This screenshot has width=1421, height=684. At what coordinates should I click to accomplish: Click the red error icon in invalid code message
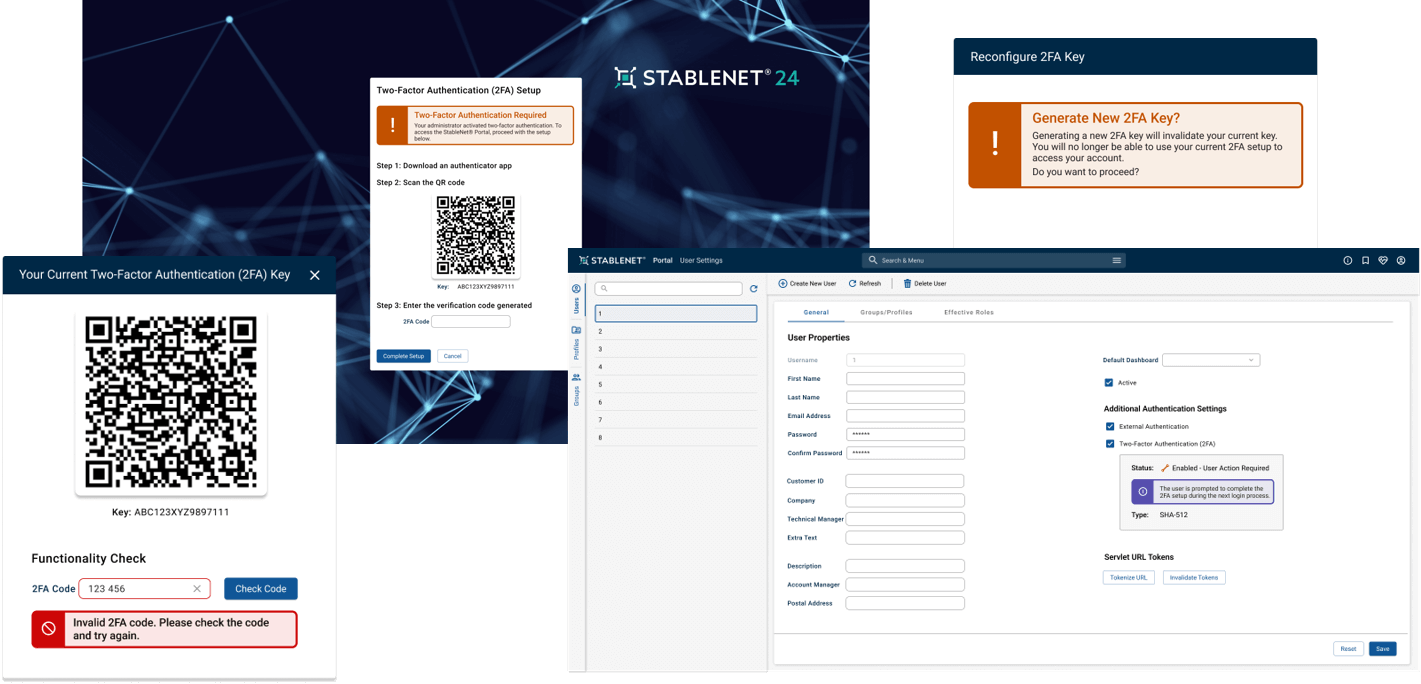[48, 629]
